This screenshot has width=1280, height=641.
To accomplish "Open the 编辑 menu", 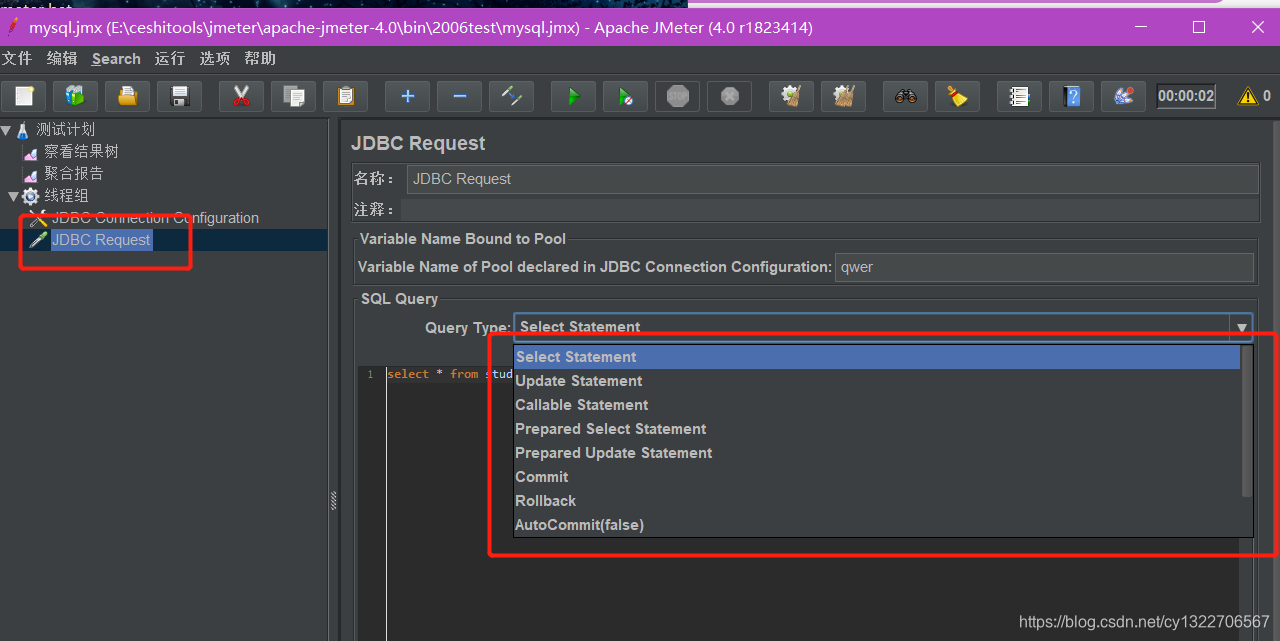I will tap(62, 59).
